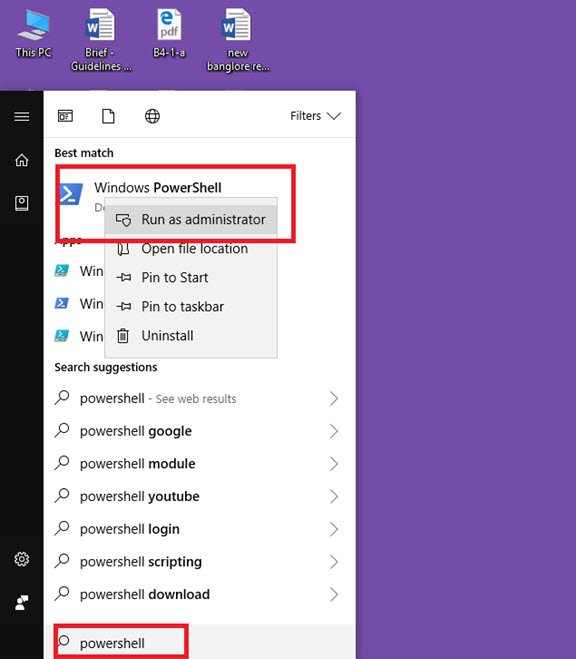
Task: Open new banglore Word document icon
Action: click(238, 40)
